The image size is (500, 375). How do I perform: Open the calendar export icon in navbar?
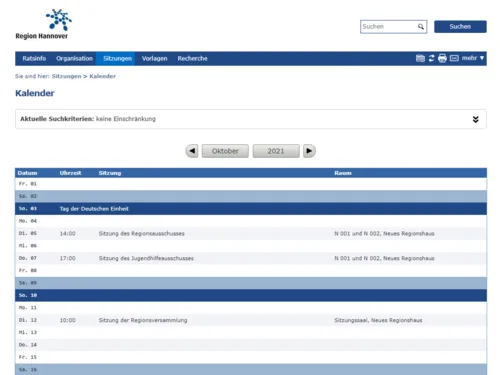pyautogui.click(x=420, y=58)
